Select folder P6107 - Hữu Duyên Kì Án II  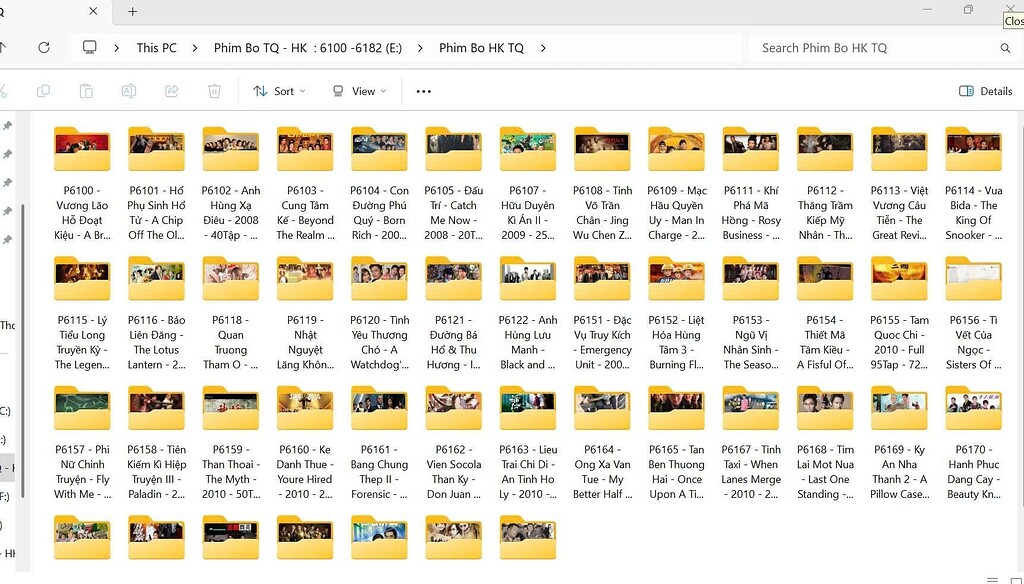[x=528, y=184]
